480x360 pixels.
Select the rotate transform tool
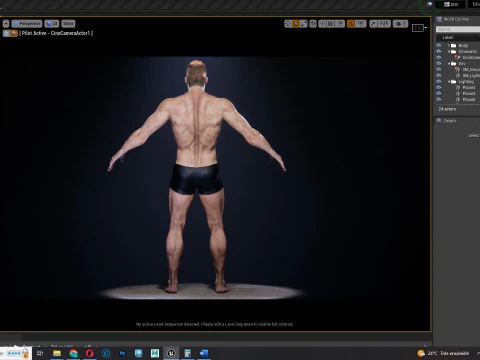296,24
